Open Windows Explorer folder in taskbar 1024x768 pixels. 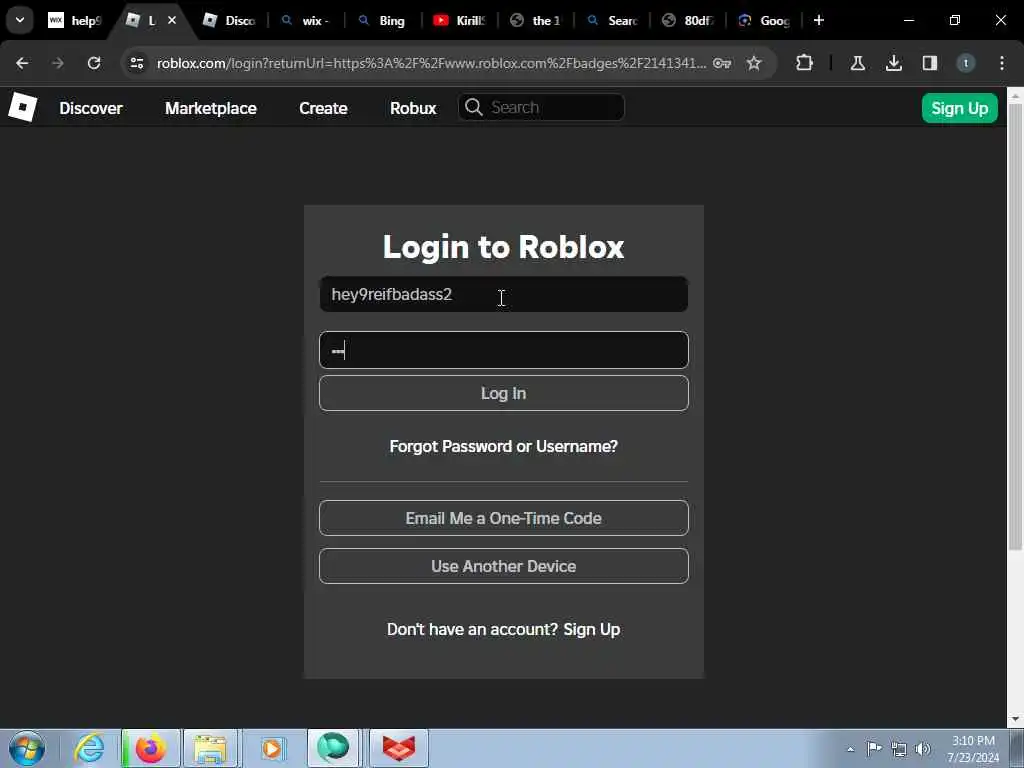click(210, 748)
